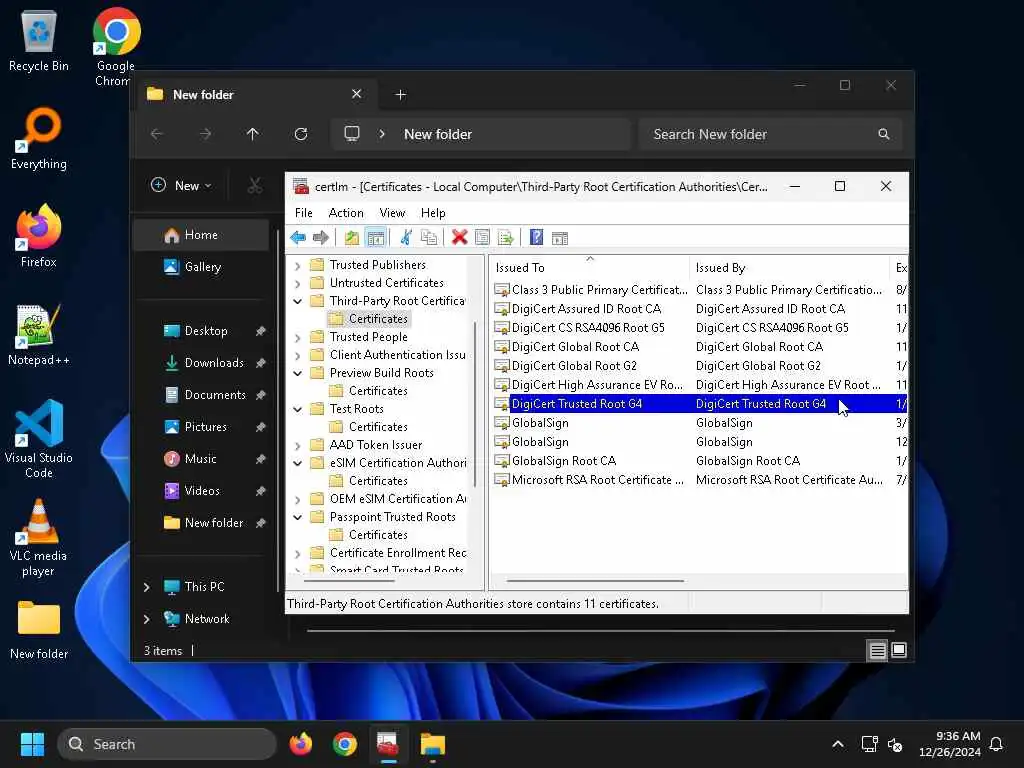Expand This PC in Explorer sidebar

[x=146, y=587]
